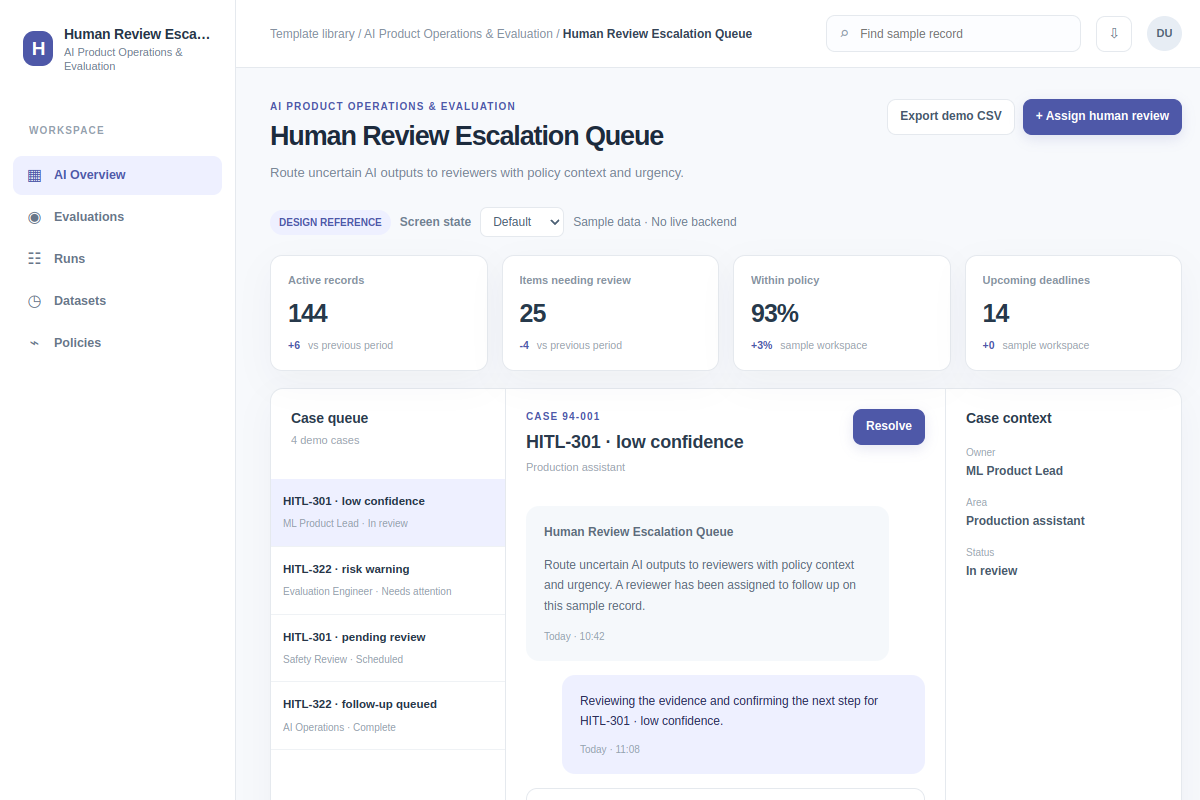Click Assign human review button
This screenshot has height=800, width=1200.
[1102, 117]
